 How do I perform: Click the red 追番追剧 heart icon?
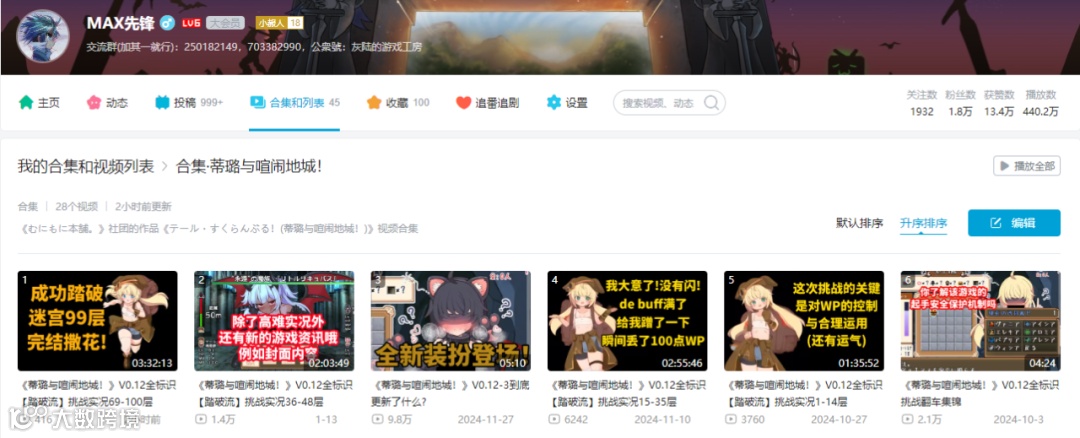pos(464,103)
